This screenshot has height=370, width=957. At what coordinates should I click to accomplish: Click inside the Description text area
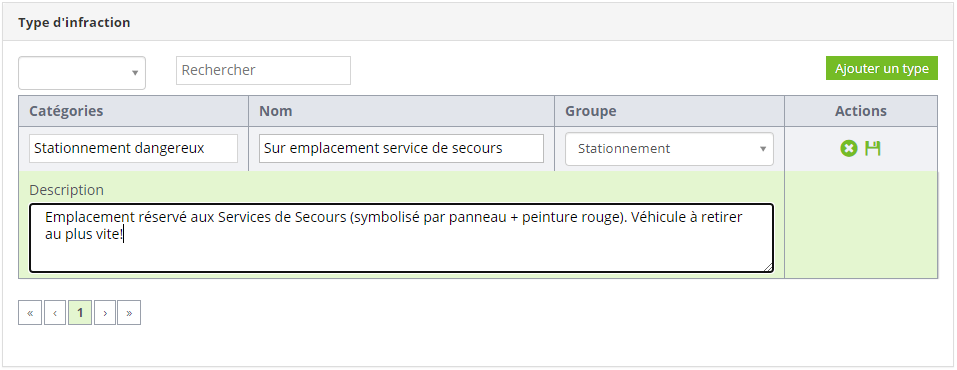point(402,238)
